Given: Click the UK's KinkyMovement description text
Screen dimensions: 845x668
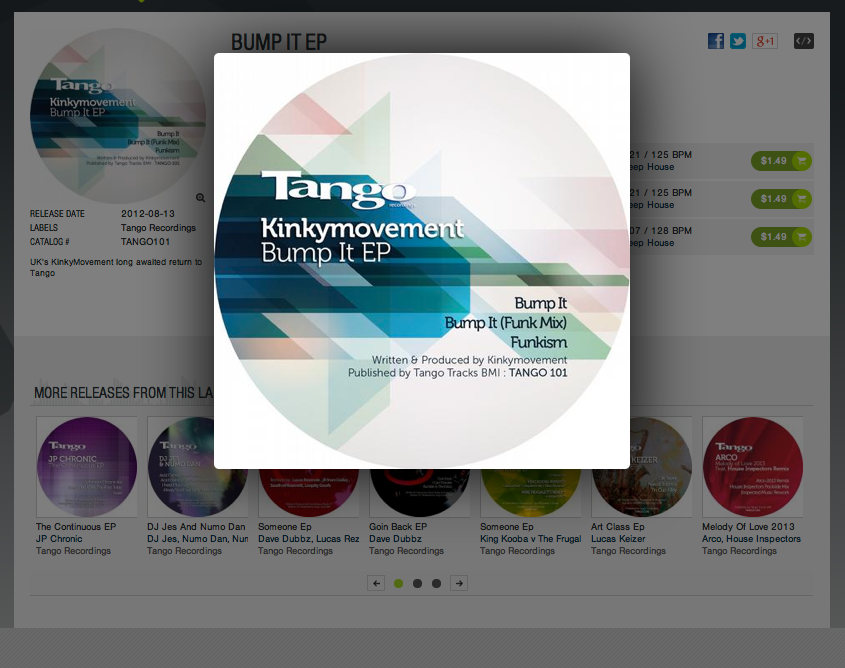Looking at the screenshot, I should coord(116,267).
